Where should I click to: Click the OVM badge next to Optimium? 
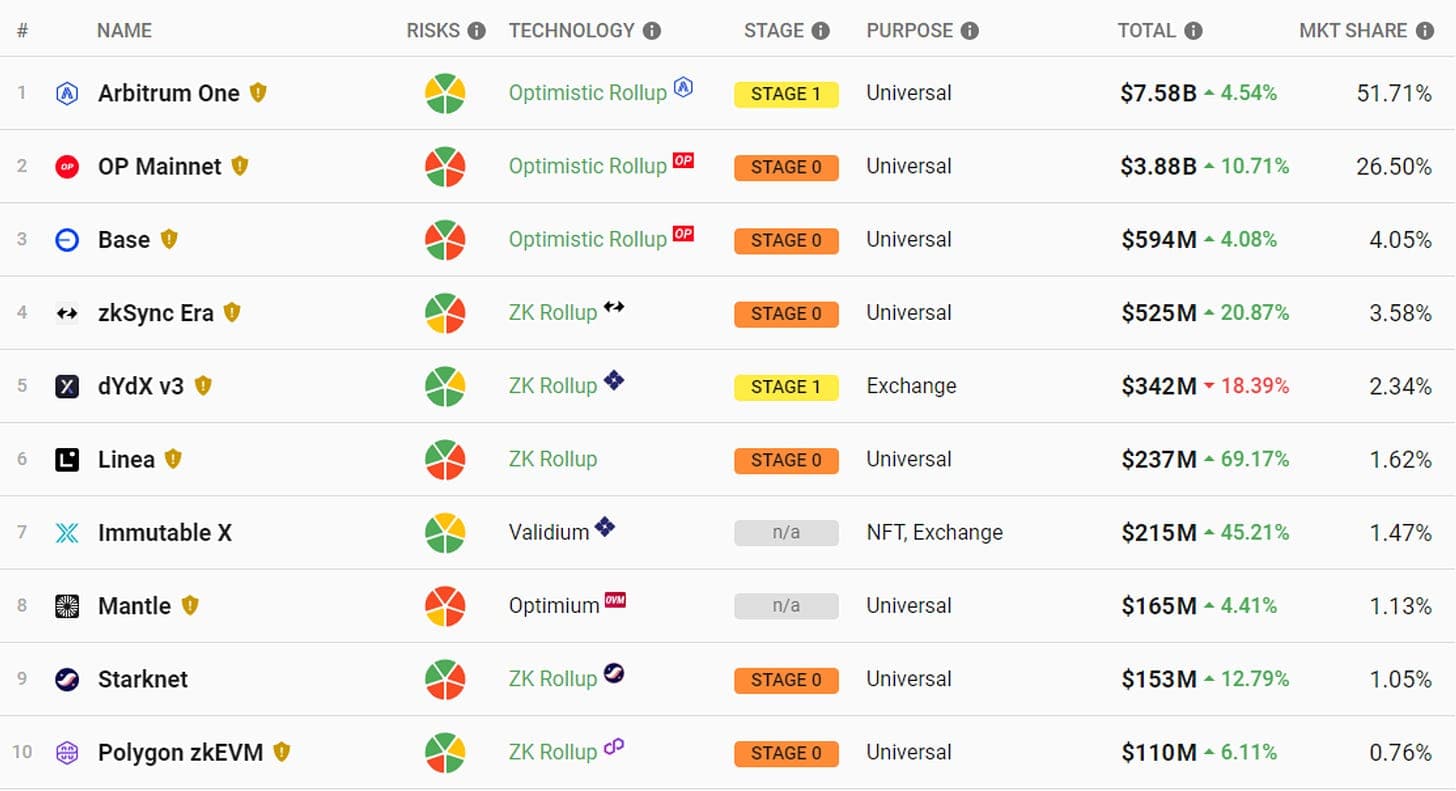tap(615, 600)
